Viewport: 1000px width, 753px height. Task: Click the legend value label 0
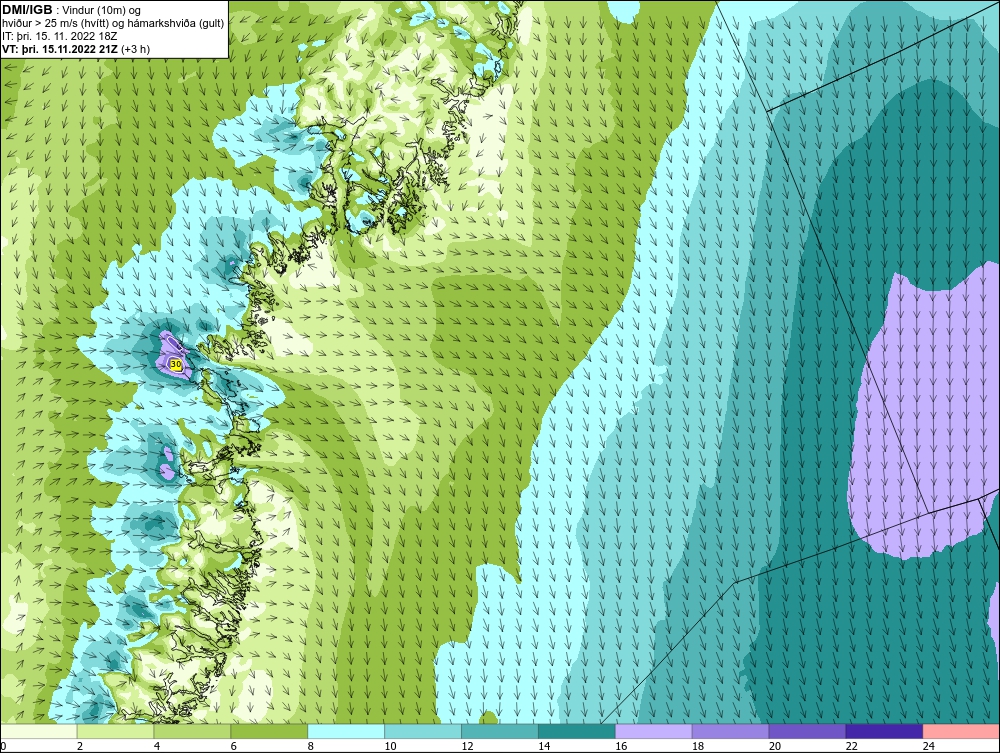coord(3,746)
